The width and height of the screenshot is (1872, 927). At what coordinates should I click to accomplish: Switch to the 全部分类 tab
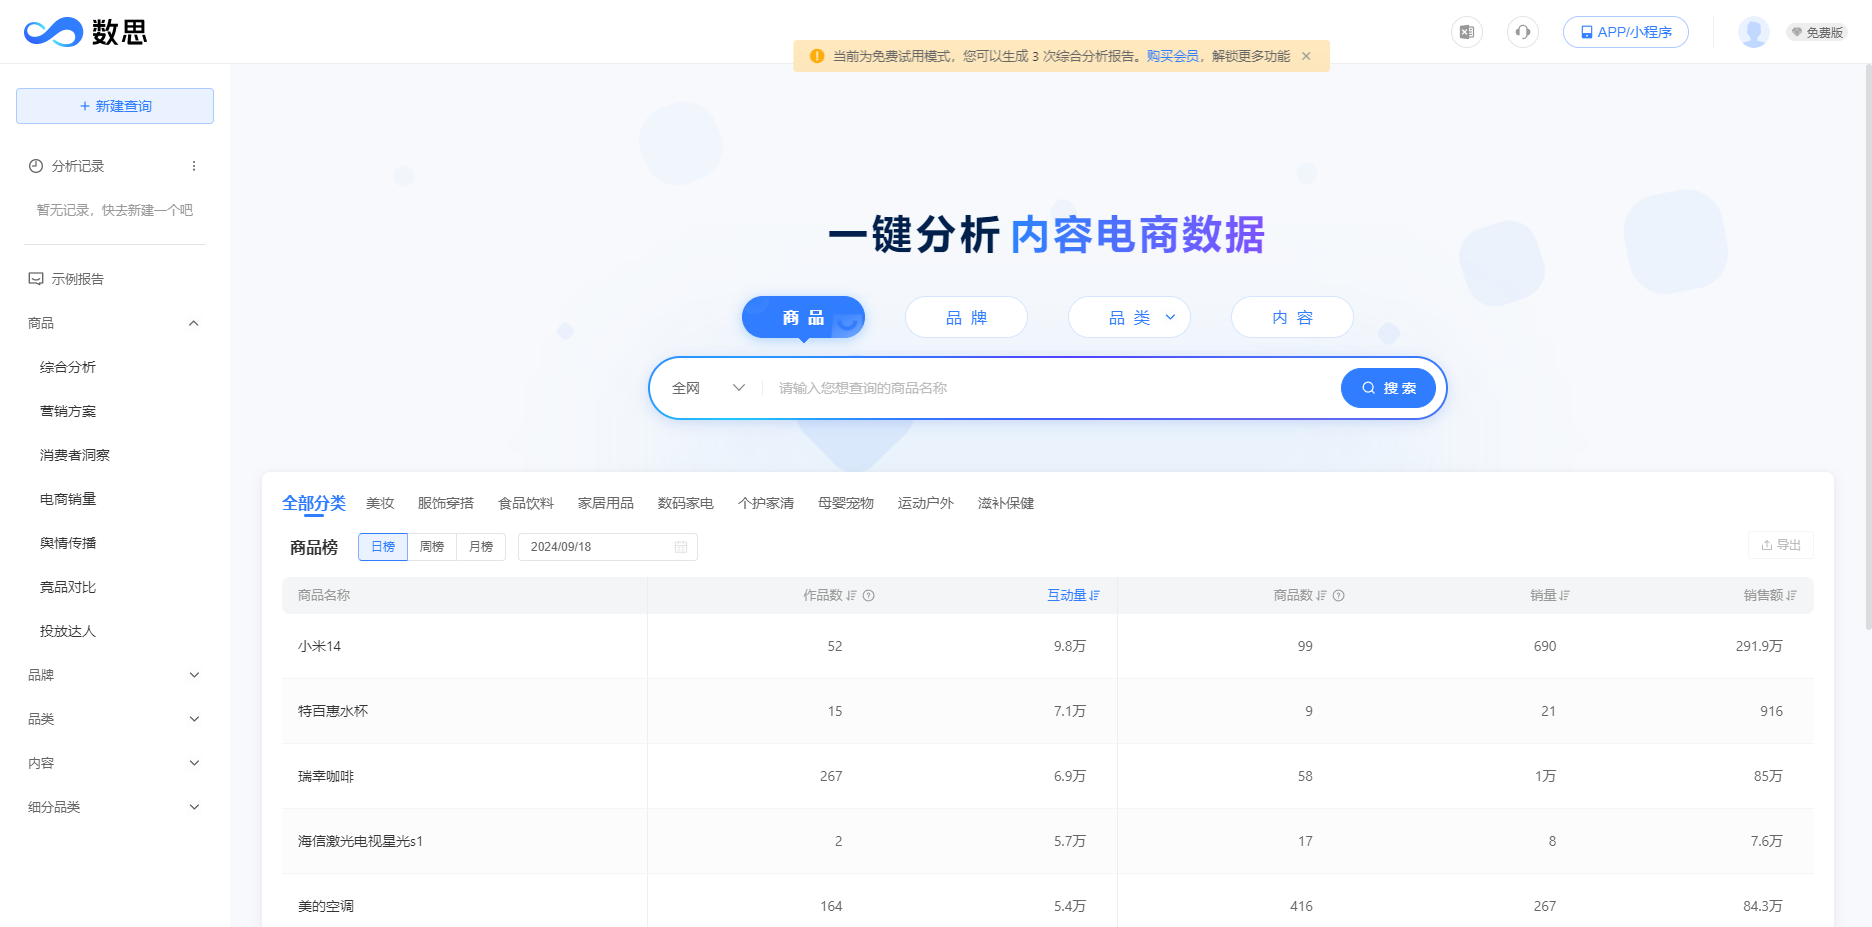point(314,503)
